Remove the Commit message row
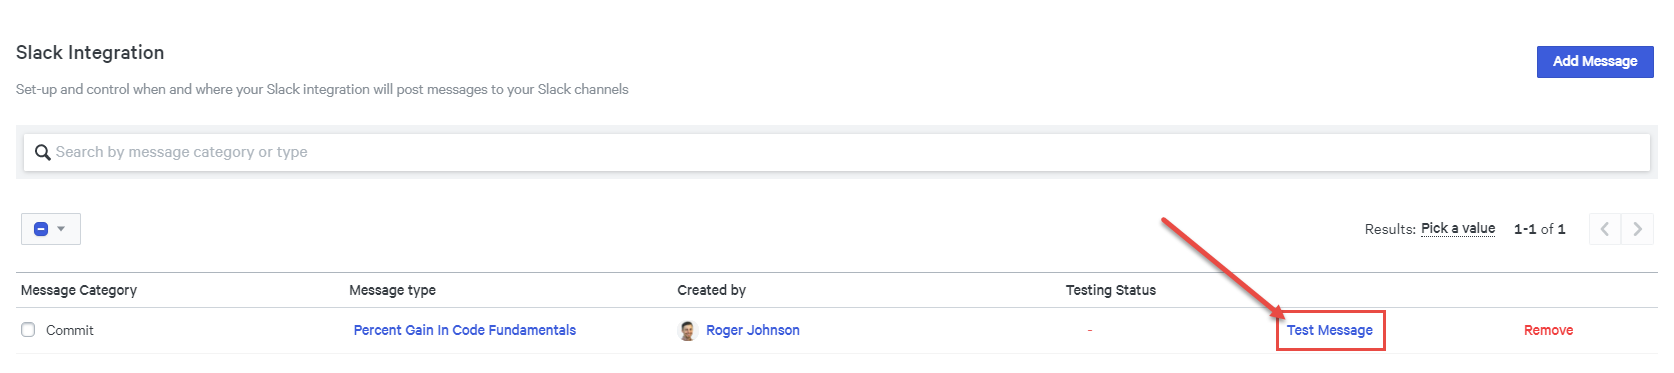 click(x=1548, y=330)
